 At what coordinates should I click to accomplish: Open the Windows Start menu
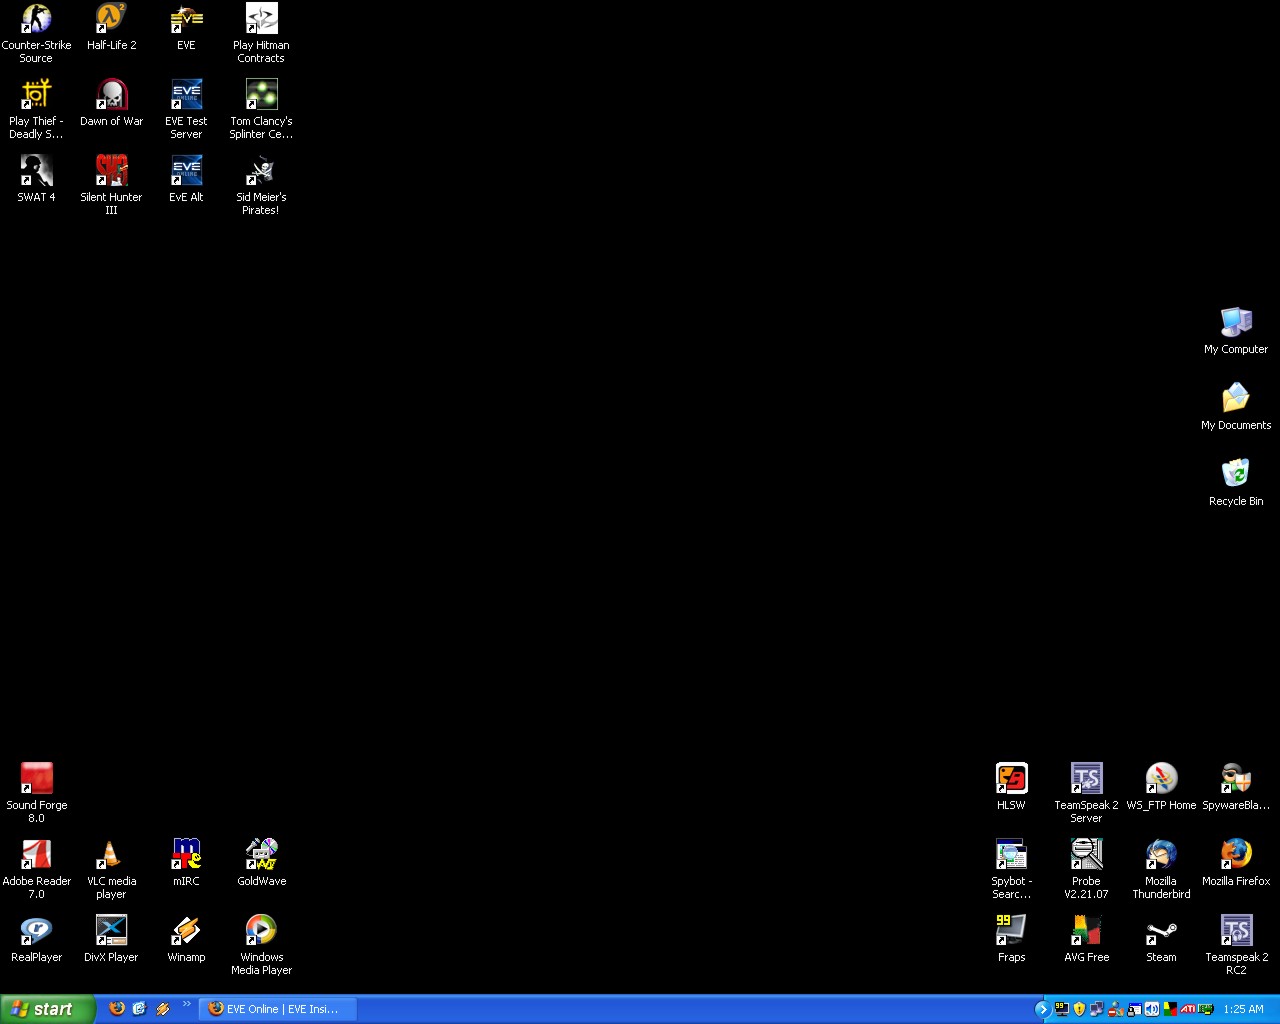(x=48, y=1009)
